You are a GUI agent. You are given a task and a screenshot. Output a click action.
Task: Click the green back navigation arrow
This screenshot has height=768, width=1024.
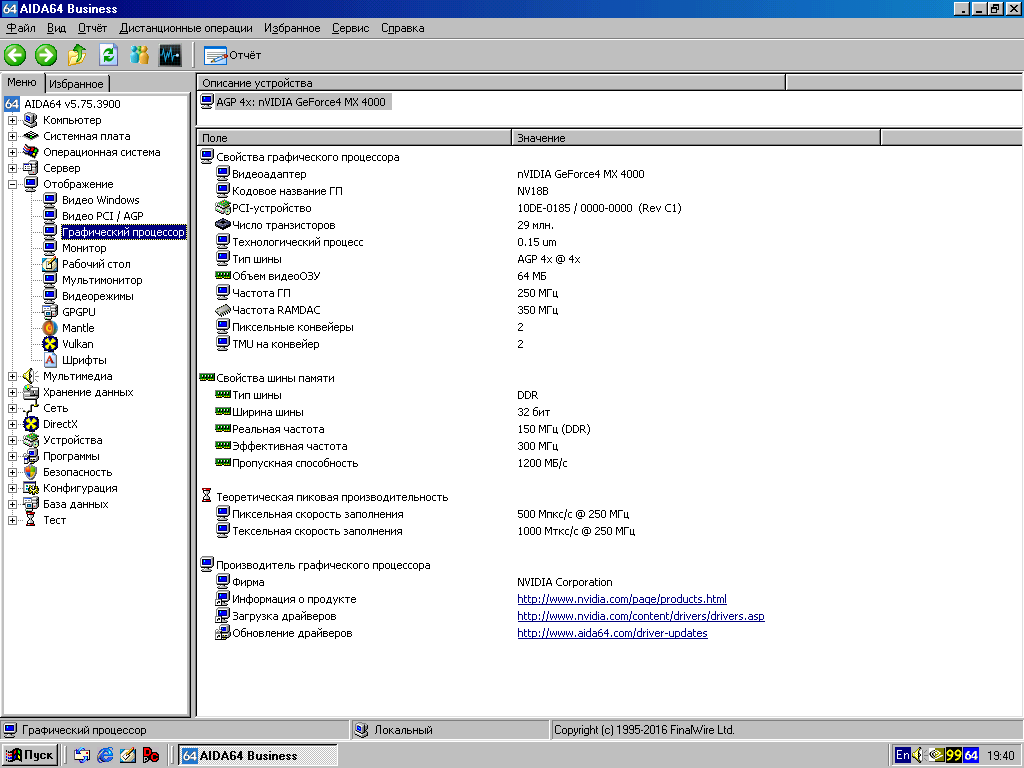[x=15, y=55]
